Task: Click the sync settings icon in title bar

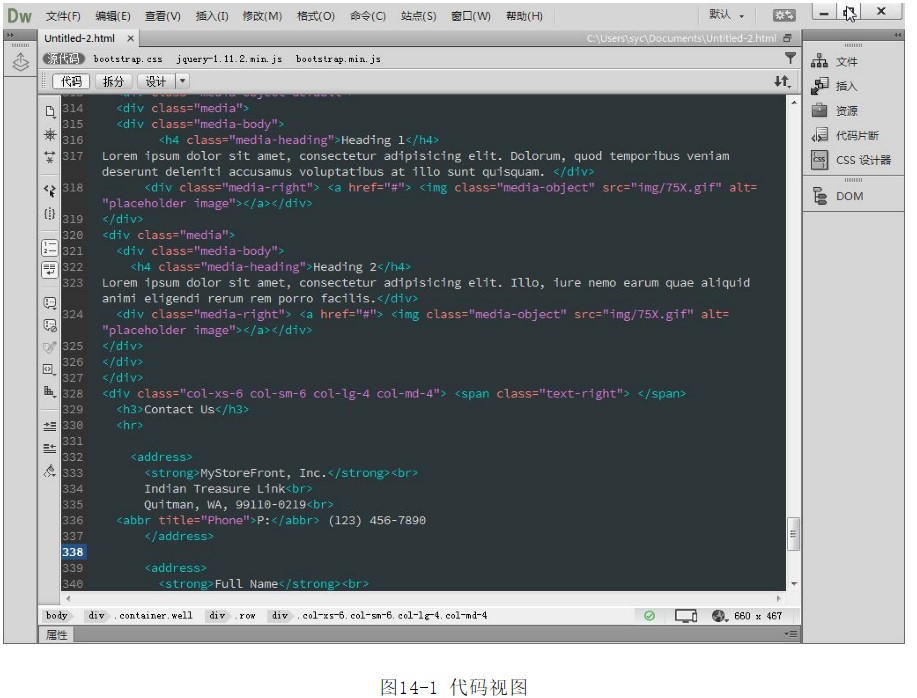Action: tap(785, 15)
